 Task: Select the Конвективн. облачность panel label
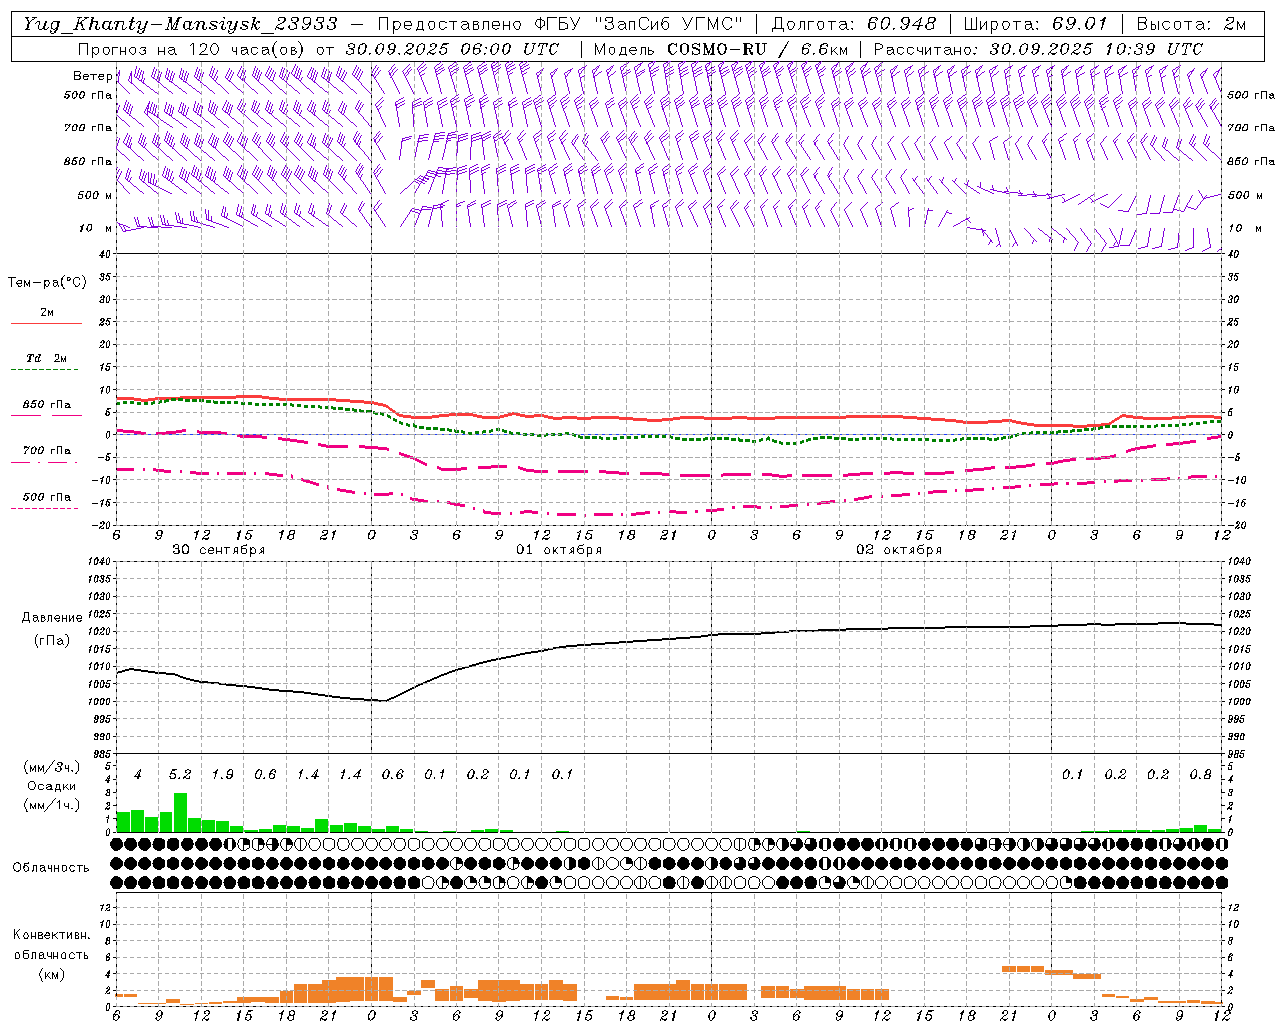coord(51,945)
